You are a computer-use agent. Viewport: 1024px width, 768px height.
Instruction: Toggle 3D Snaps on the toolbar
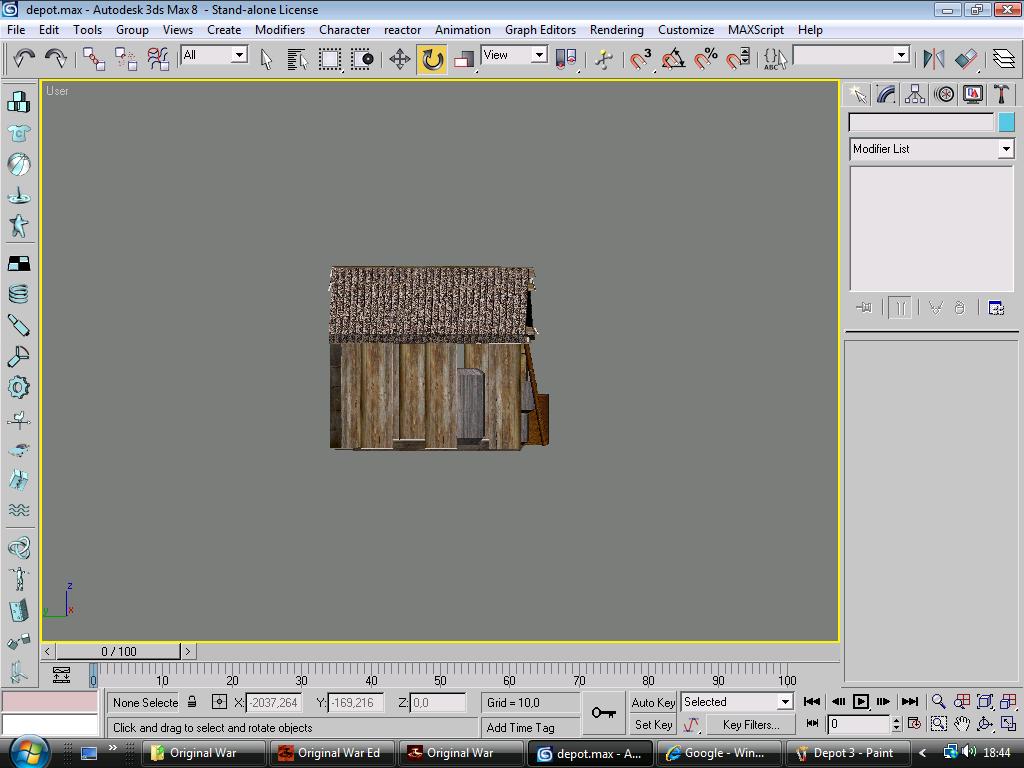(x=641, y=59)
